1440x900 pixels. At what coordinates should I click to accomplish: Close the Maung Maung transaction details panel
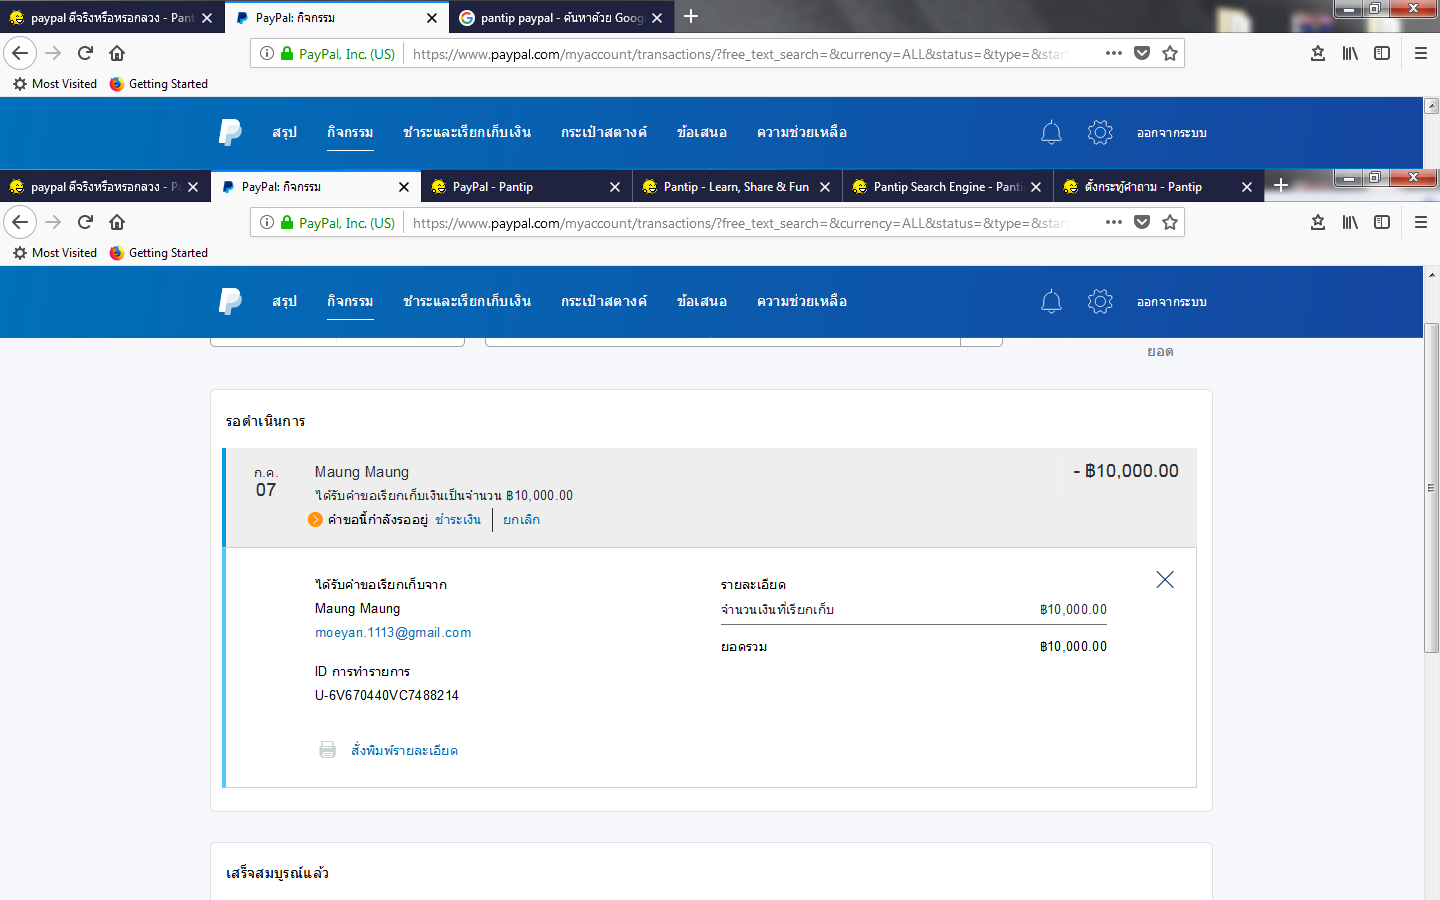(1165, 580)
